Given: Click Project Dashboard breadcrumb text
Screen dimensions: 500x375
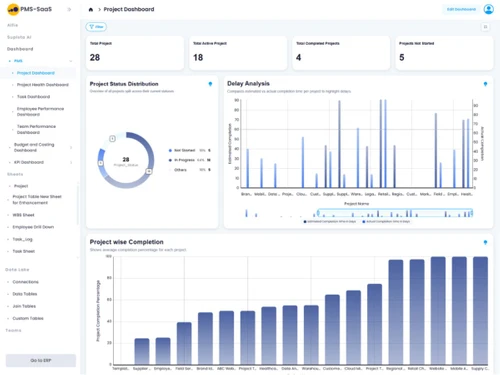Looking at the screenshot, I should coord(129,9).
